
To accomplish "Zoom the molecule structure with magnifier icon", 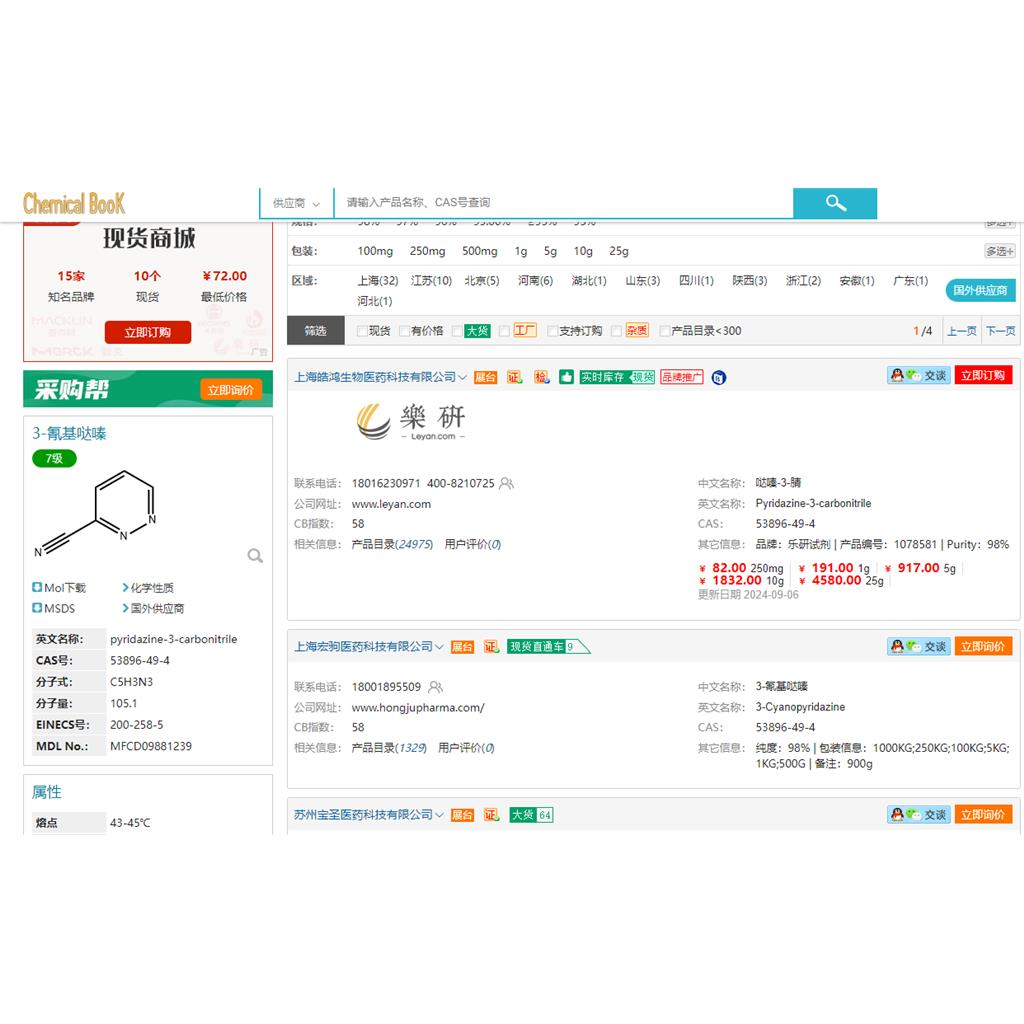I will (x=255, y=556).
